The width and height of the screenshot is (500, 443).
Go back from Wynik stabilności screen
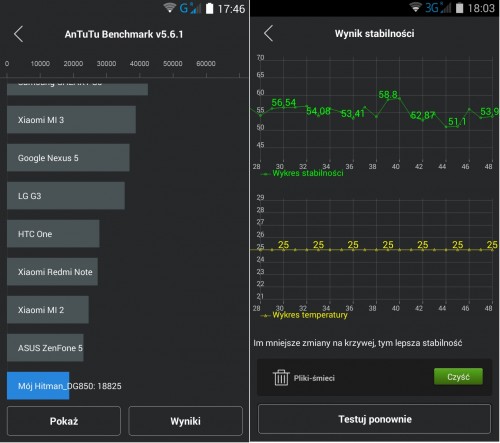point(268,33)
